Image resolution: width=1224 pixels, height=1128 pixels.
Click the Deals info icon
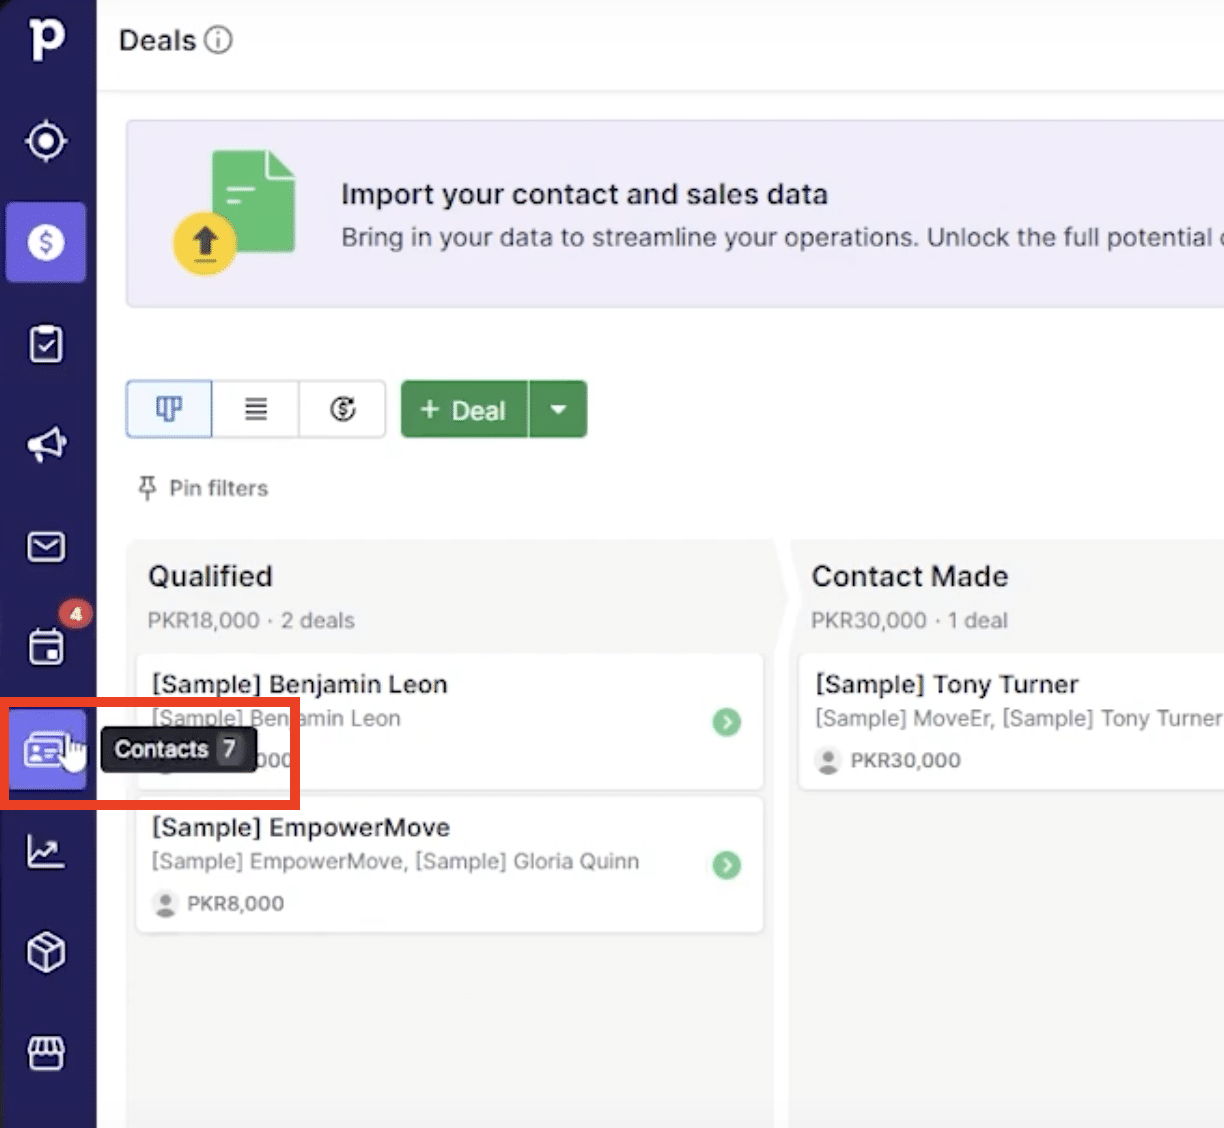pyautogui.click(x=218, y=40)
